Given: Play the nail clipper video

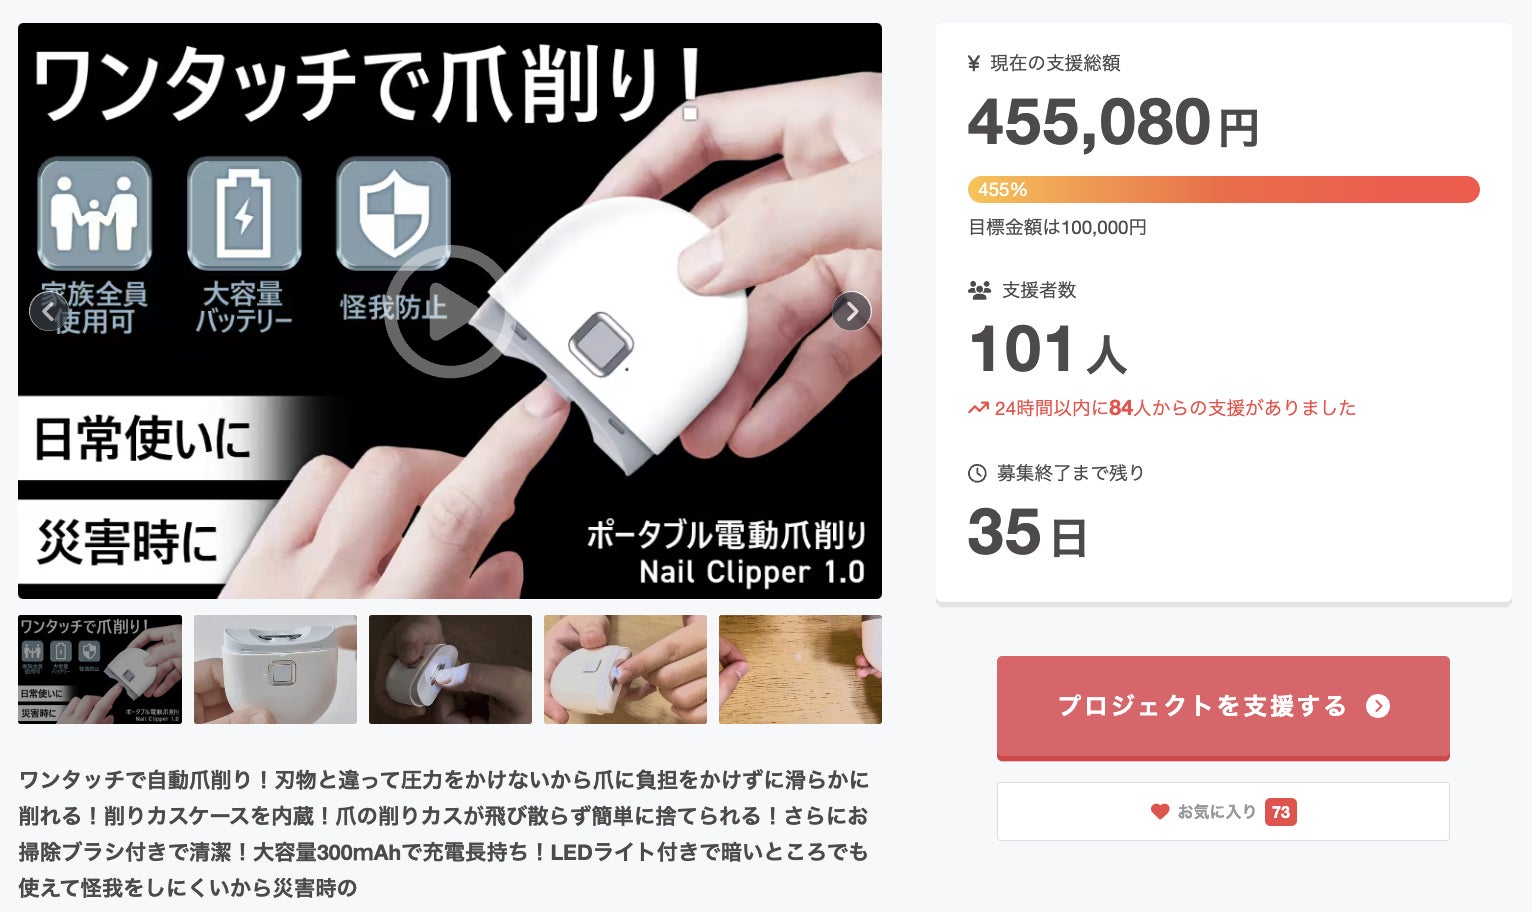Looking at the screenshot, I should (x=449, y=311).
